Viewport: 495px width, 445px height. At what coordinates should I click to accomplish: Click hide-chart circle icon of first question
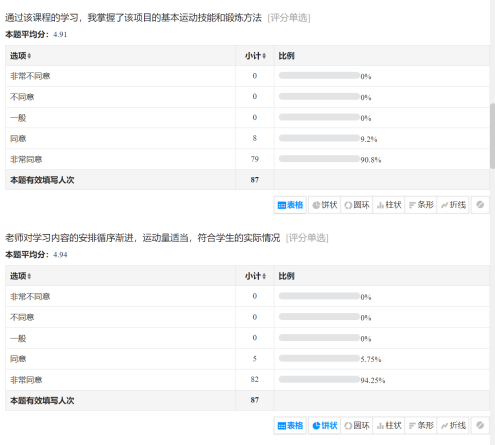(480, 205)
